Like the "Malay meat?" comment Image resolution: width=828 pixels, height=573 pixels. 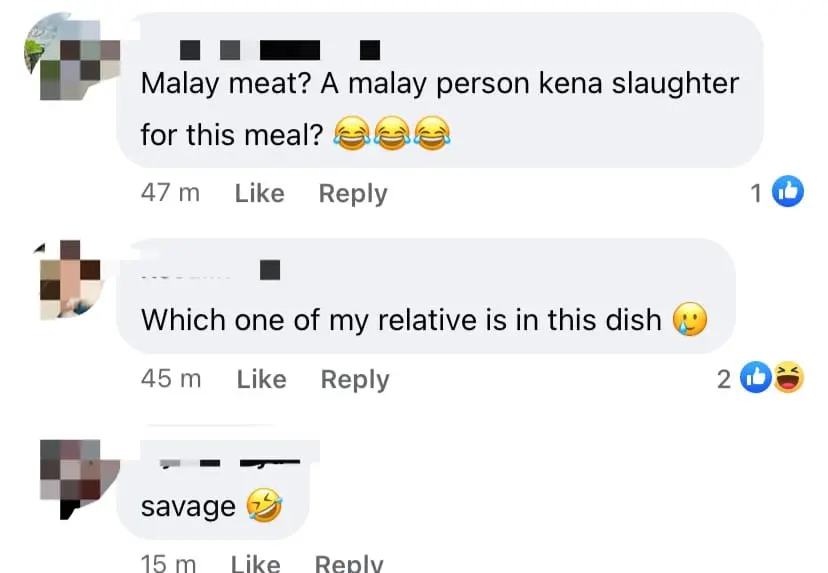click(x=259, y=193)
